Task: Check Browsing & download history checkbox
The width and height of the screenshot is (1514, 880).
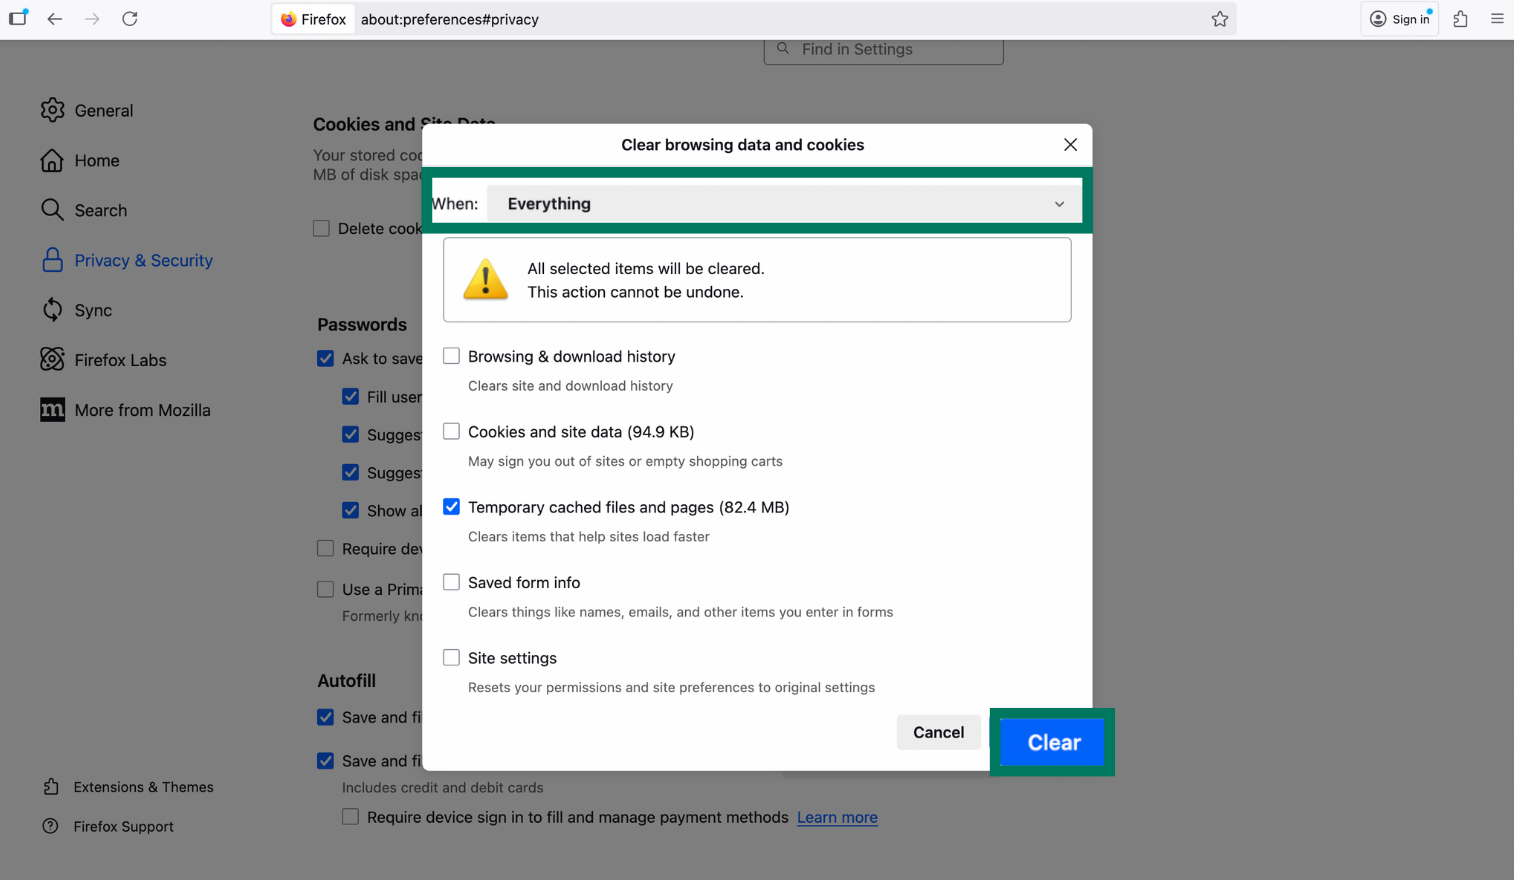Action: coord(452,356)
